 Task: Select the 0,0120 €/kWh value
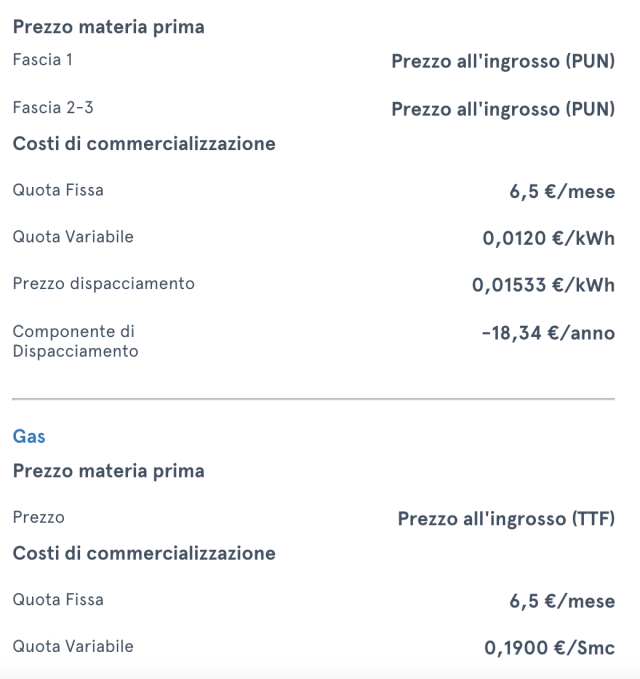[549, 238]
